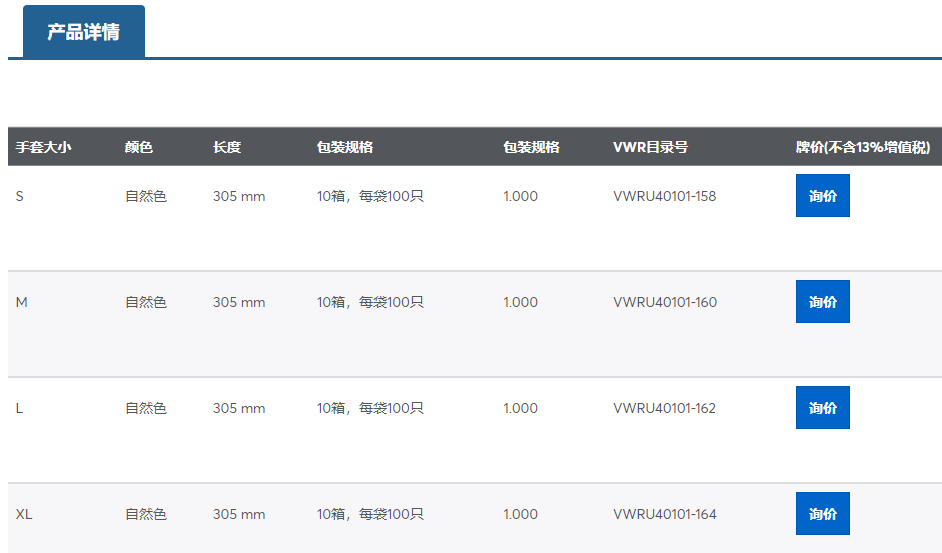
Task: Click the 牌价(不含13%增值税) column header
Action: pos(863,147)
